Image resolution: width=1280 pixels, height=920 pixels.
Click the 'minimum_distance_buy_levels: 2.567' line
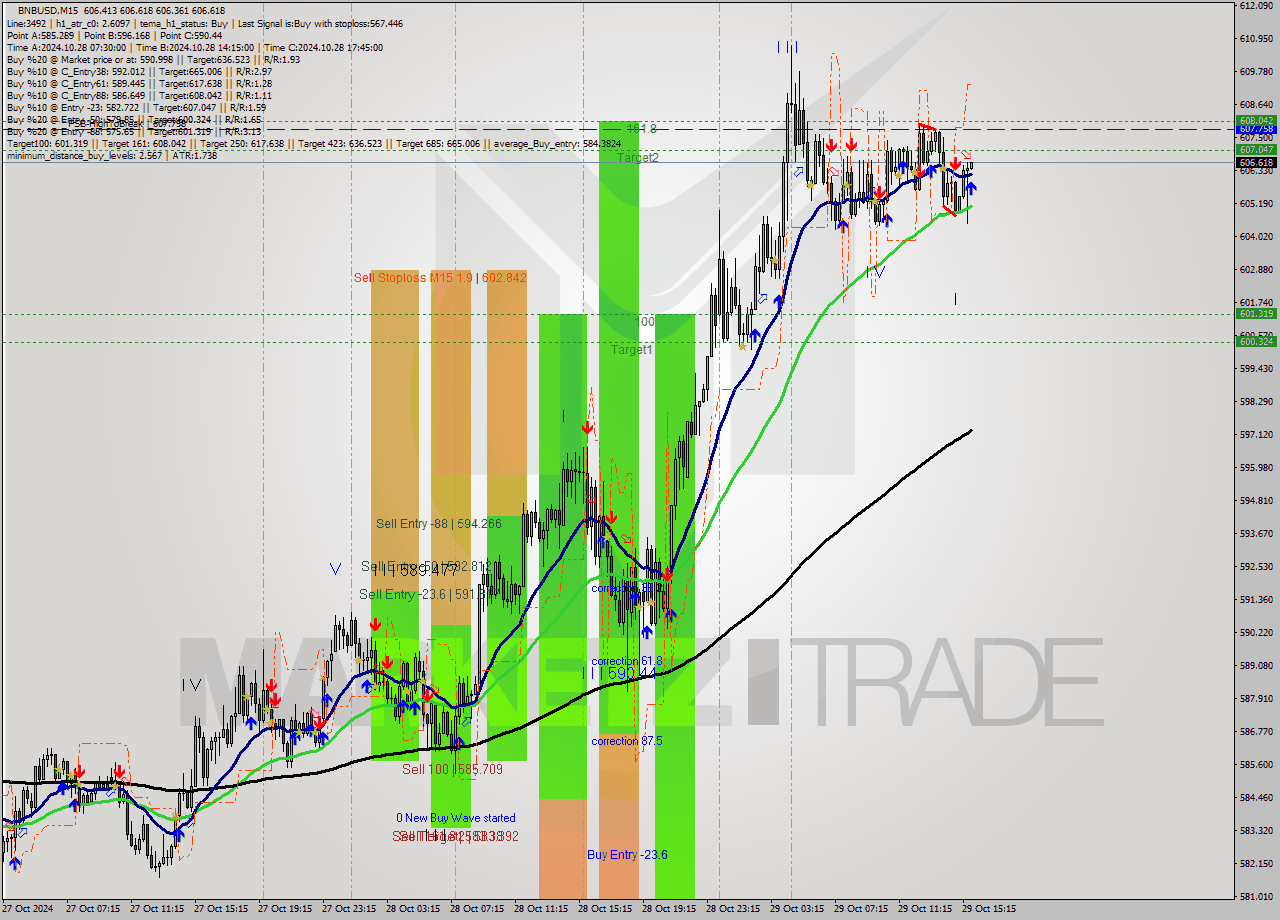(111, 155)
